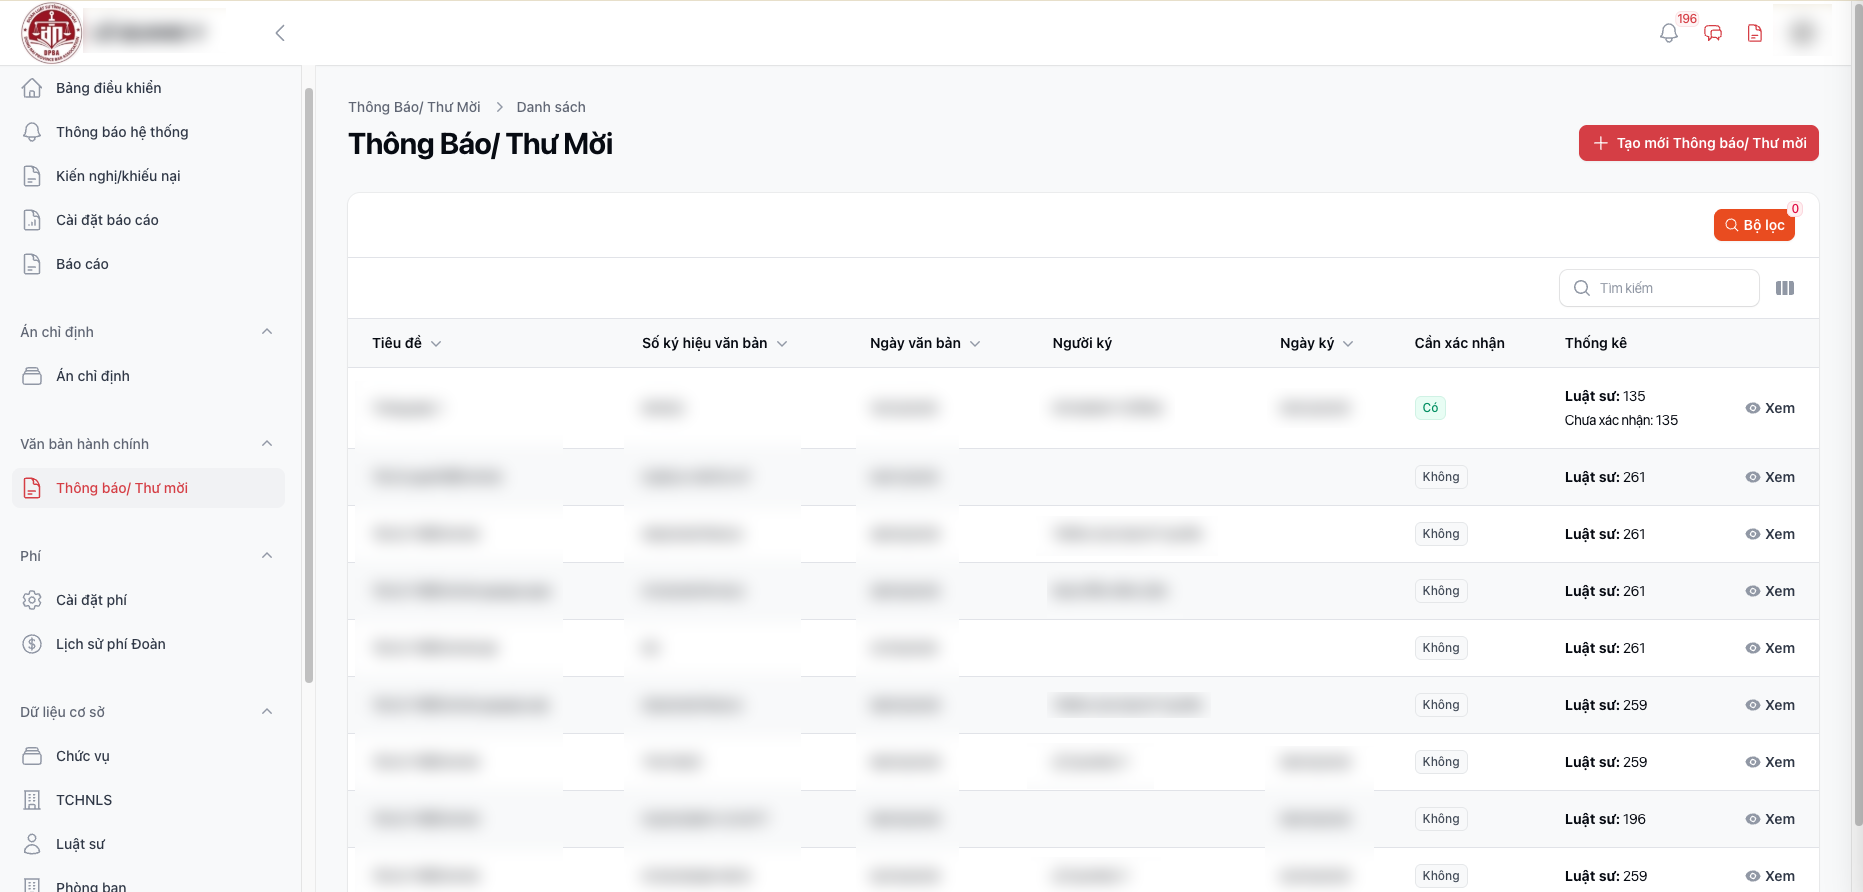Collapse the Văn bản hành chính section
The height and width of the screenshot is (892, 1863).
267,444
